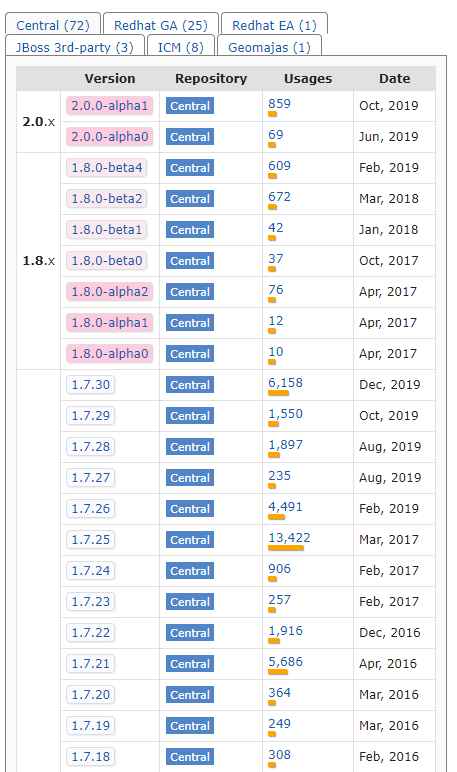Image resolution: width=457 pixels, height=772 pixels.
Task: Open the JBoss 3rd-party (3) tab
Action: coord(75,47)
